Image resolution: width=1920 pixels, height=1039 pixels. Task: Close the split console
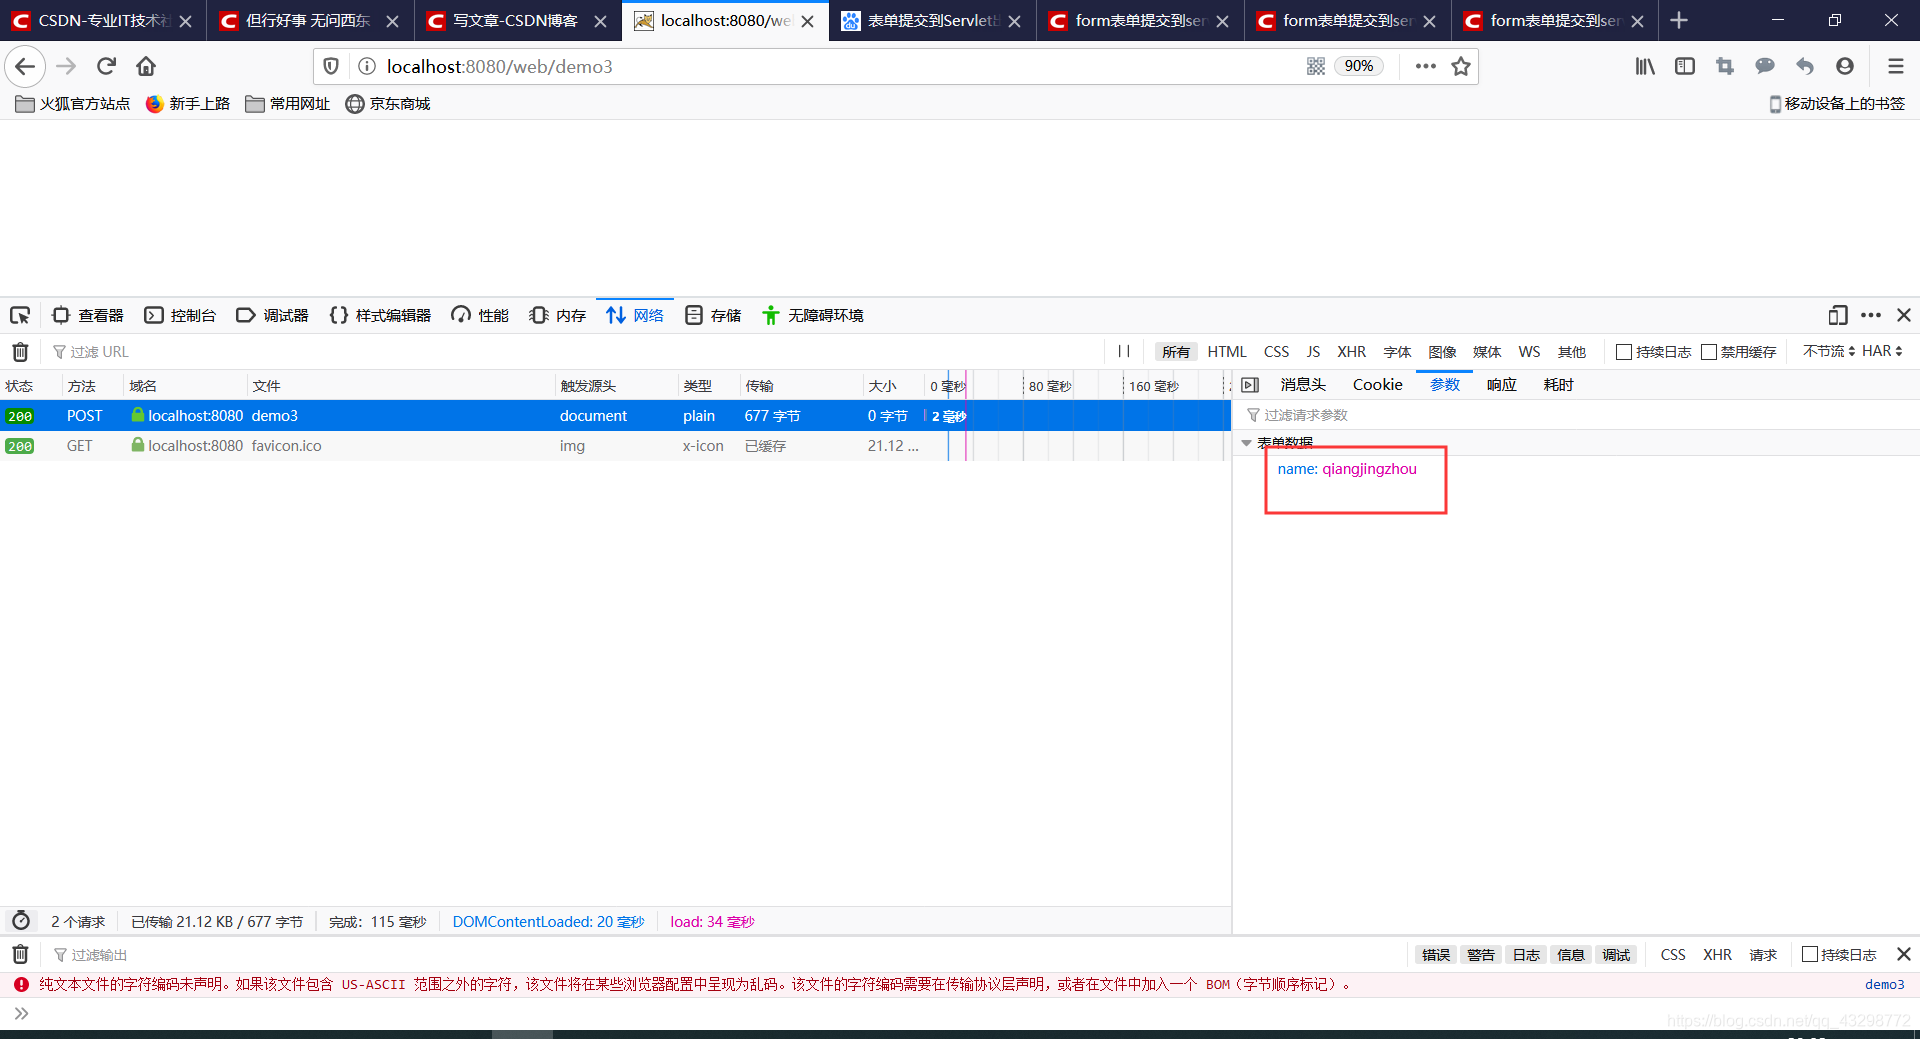click(x=1904, y=954)
